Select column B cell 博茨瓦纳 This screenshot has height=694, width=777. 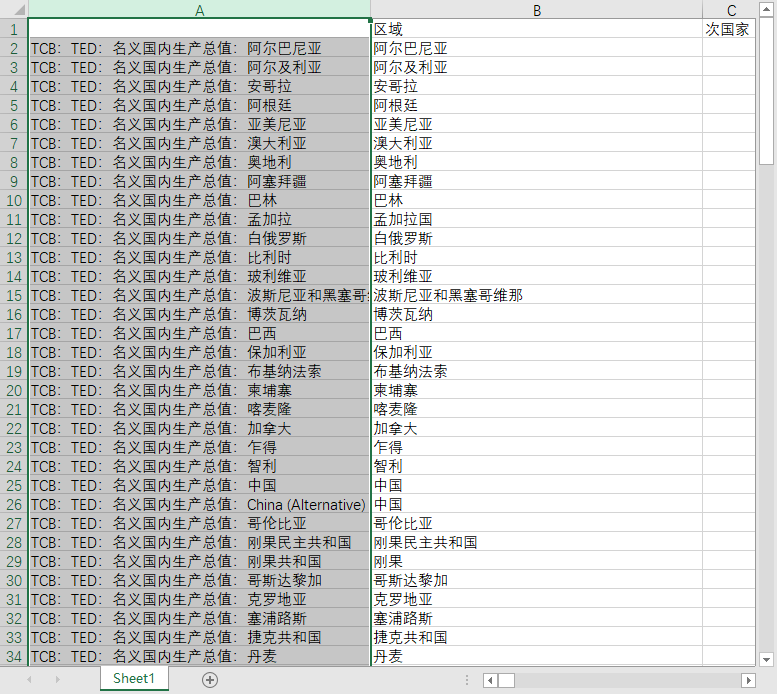point(537,314)
